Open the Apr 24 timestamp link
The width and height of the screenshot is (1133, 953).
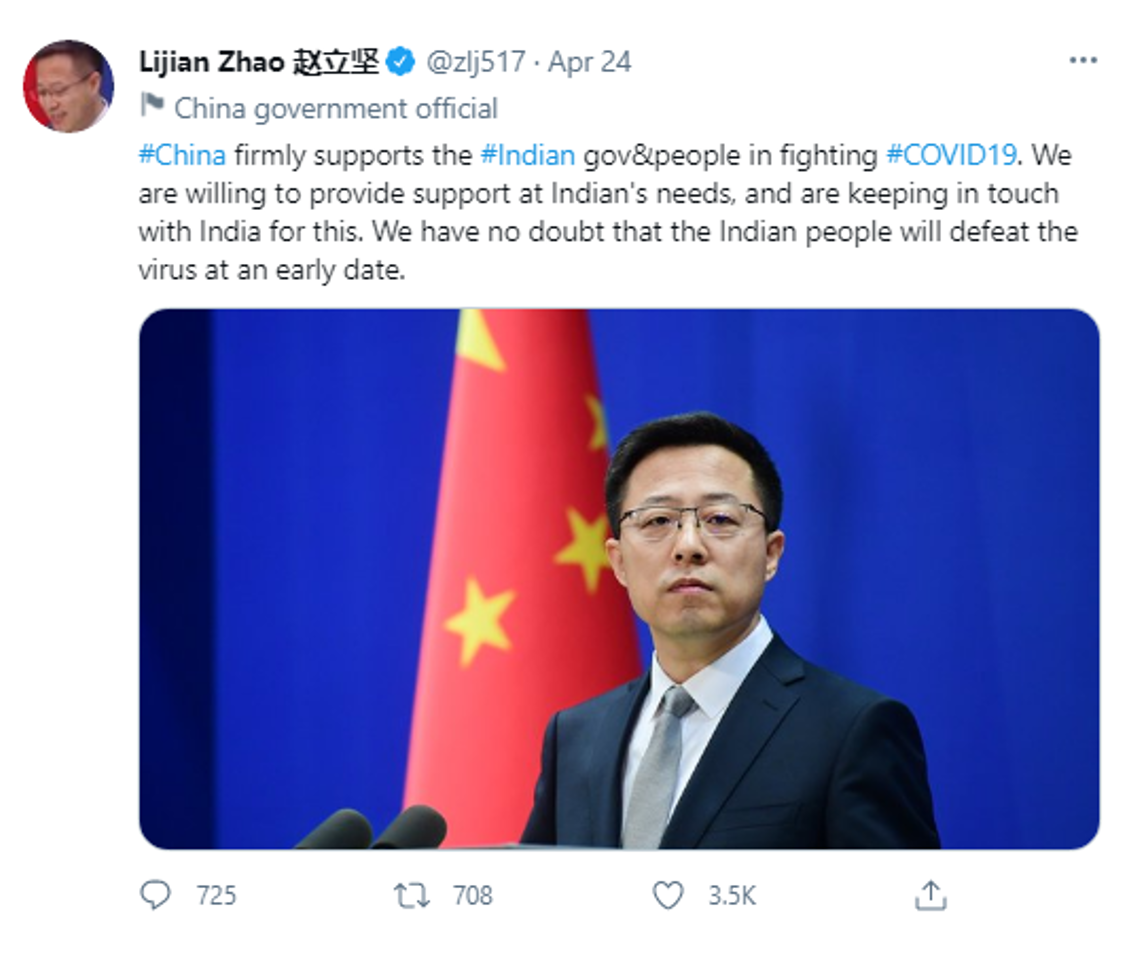coord(590,62)
